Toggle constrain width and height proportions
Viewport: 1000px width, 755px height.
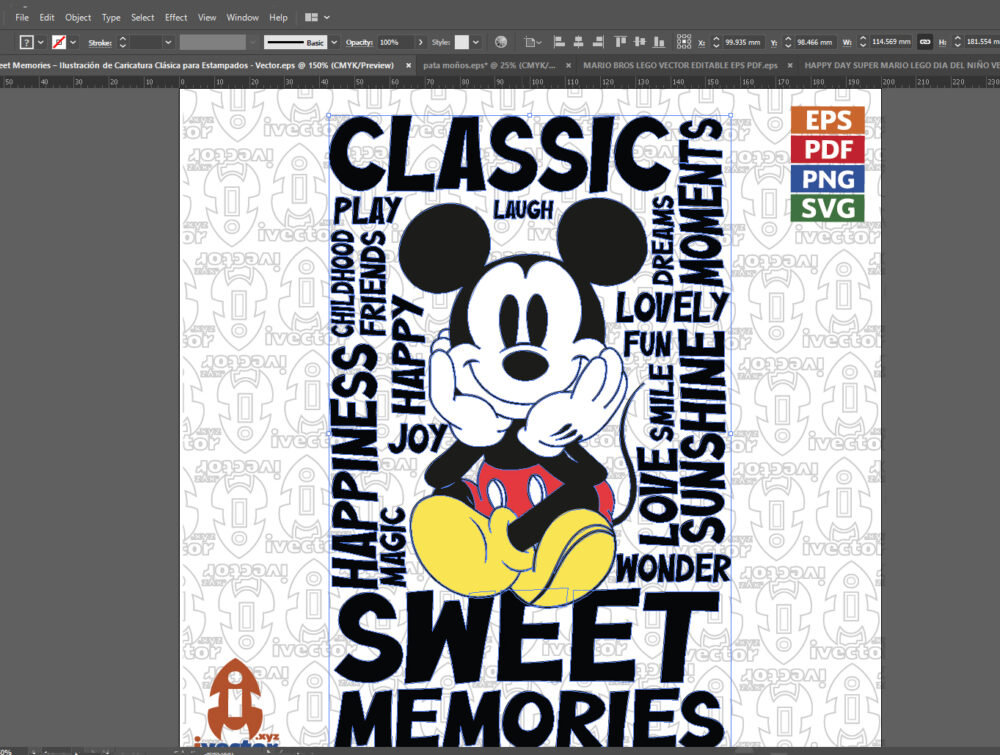tap(924, 42)
